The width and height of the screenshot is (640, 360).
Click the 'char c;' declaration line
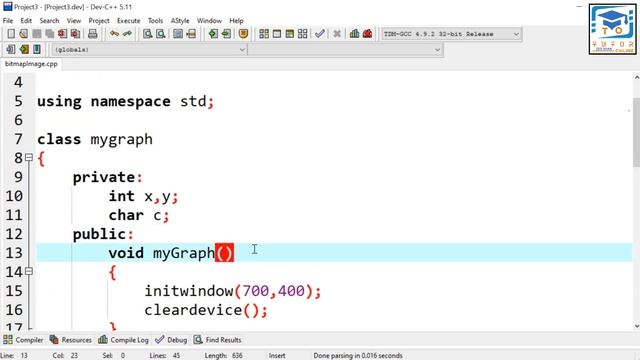tap(139, 215)
